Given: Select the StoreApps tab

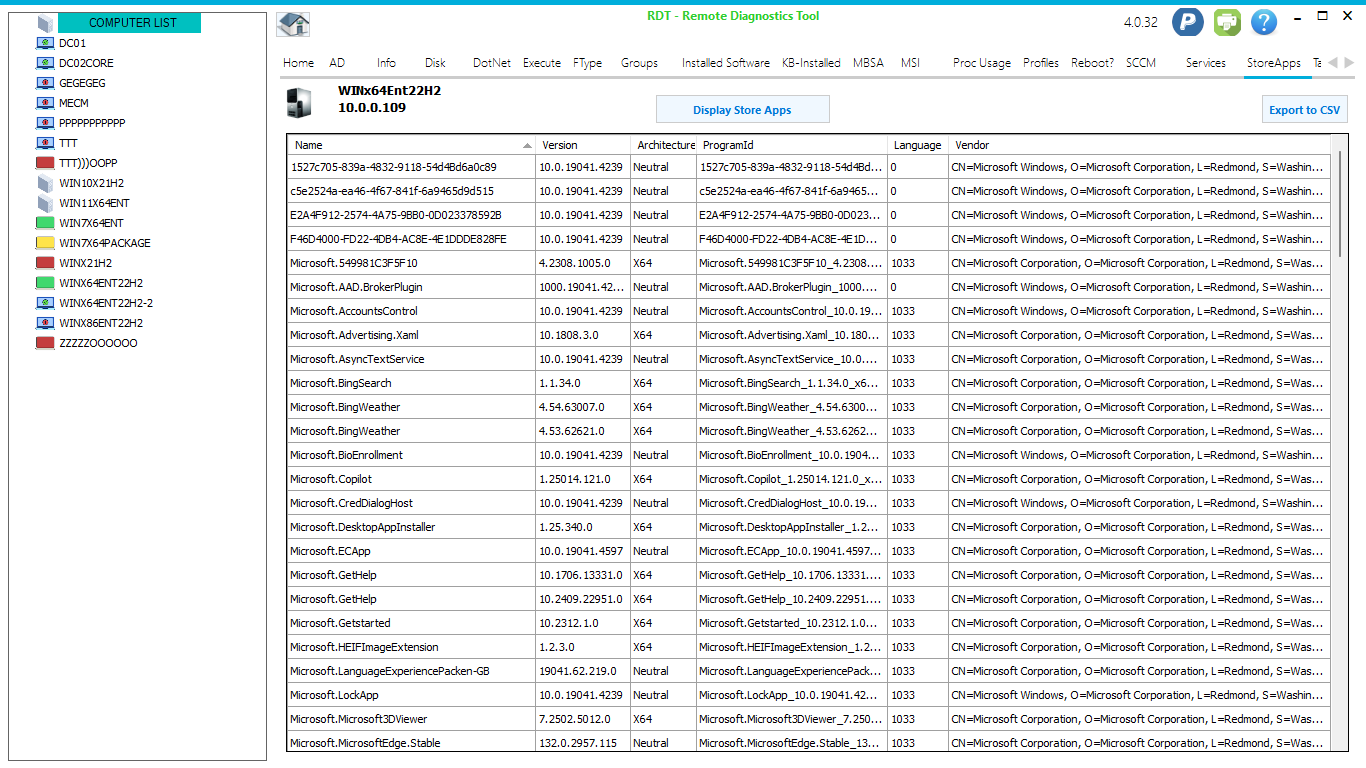Looking at the screenshot, I should tap(1274, 62).
